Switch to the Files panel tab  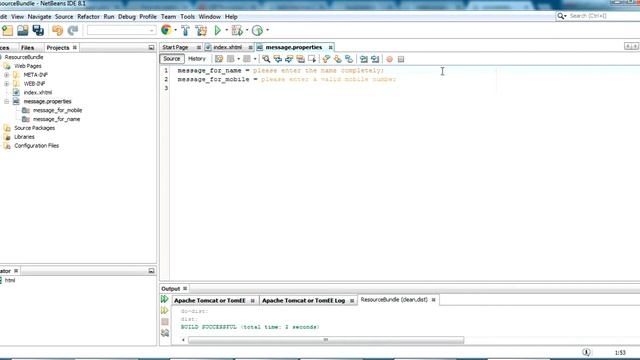27,48
